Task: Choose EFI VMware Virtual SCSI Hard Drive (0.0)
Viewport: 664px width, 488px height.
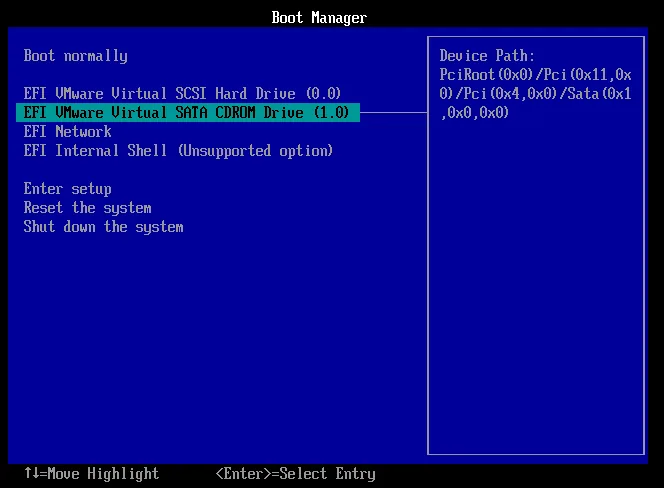Action: pyautogui.click(x=182, y=94)
